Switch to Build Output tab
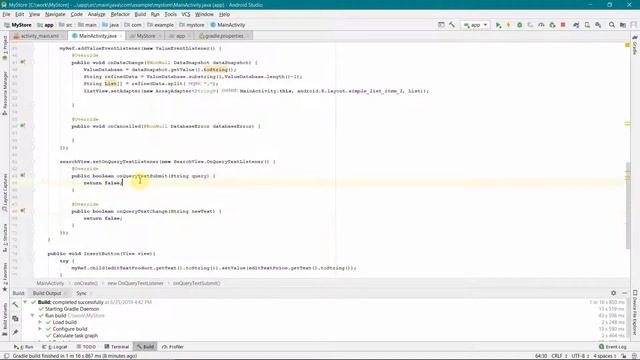 pos(49,293)
